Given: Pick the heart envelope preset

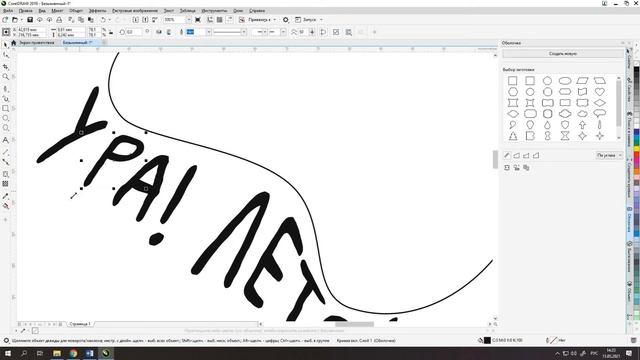Looking at the screenshot, I should tap(599, 92).
